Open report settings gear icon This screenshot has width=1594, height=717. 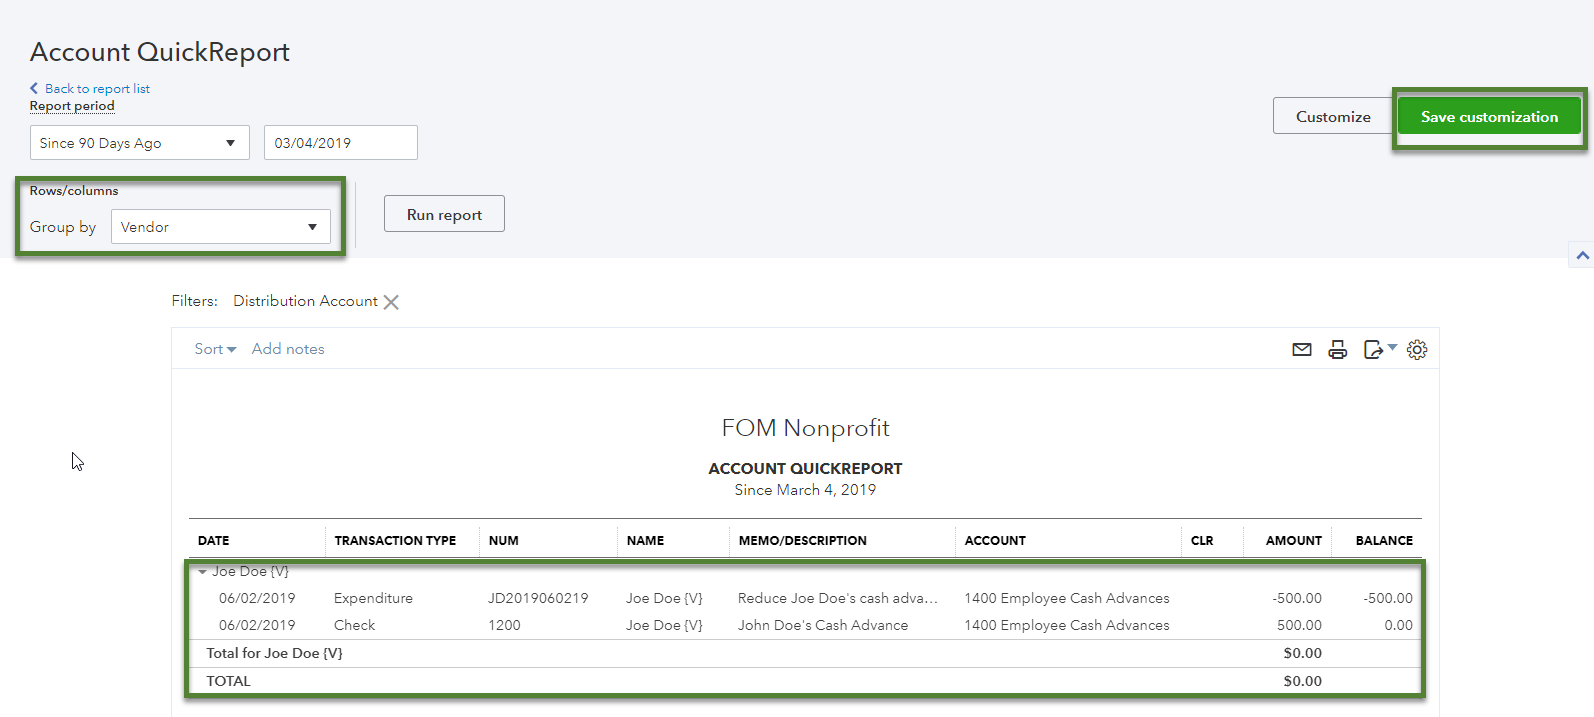pyautogui.click(x=1417, y=350)
